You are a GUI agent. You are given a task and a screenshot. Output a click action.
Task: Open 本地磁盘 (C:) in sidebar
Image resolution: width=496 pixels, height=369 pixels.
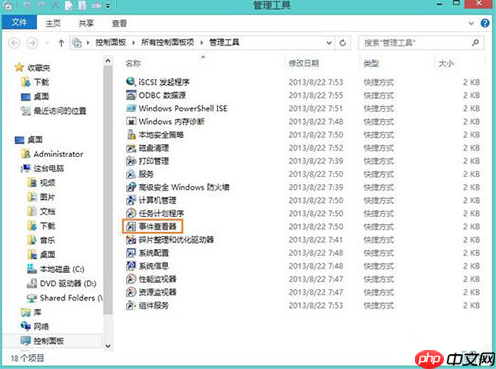tap(62, 269)
